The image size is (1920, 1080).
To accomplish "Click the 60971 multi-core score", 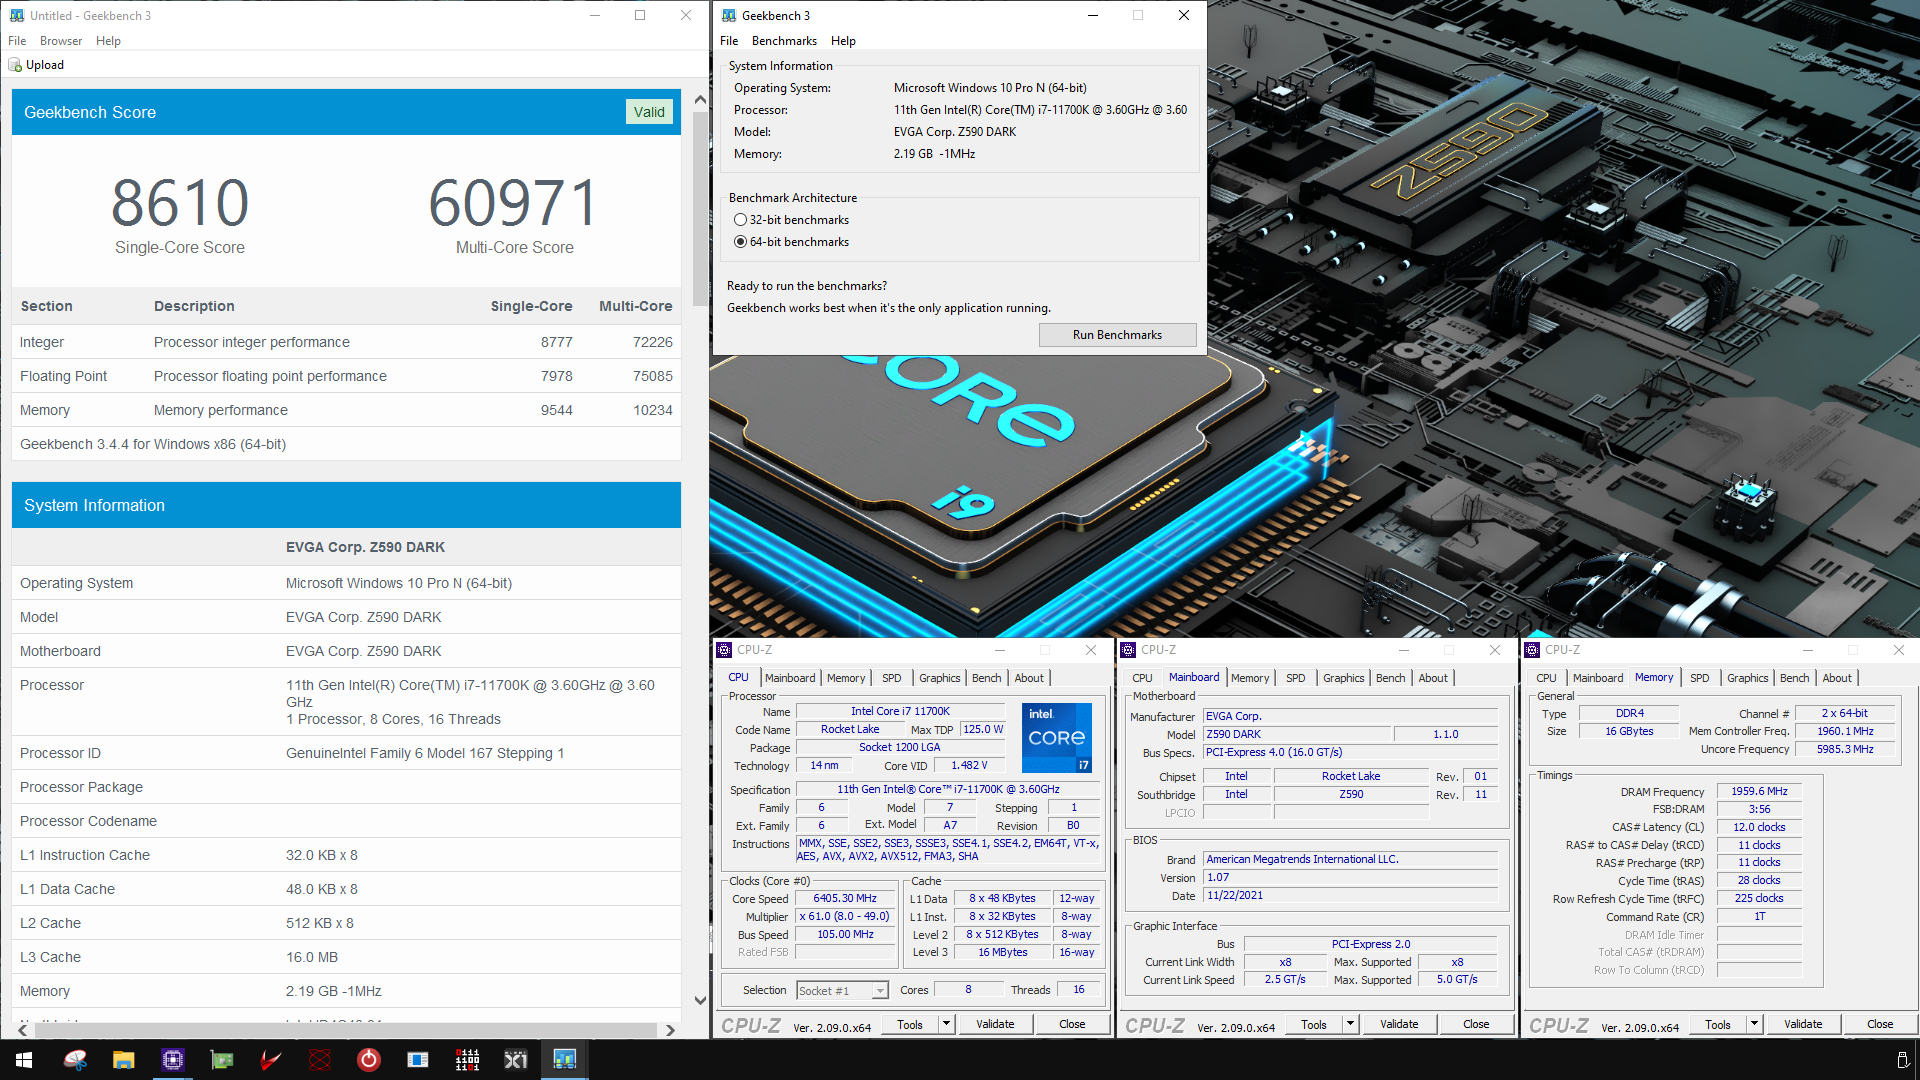I will [x=514, y=203].
